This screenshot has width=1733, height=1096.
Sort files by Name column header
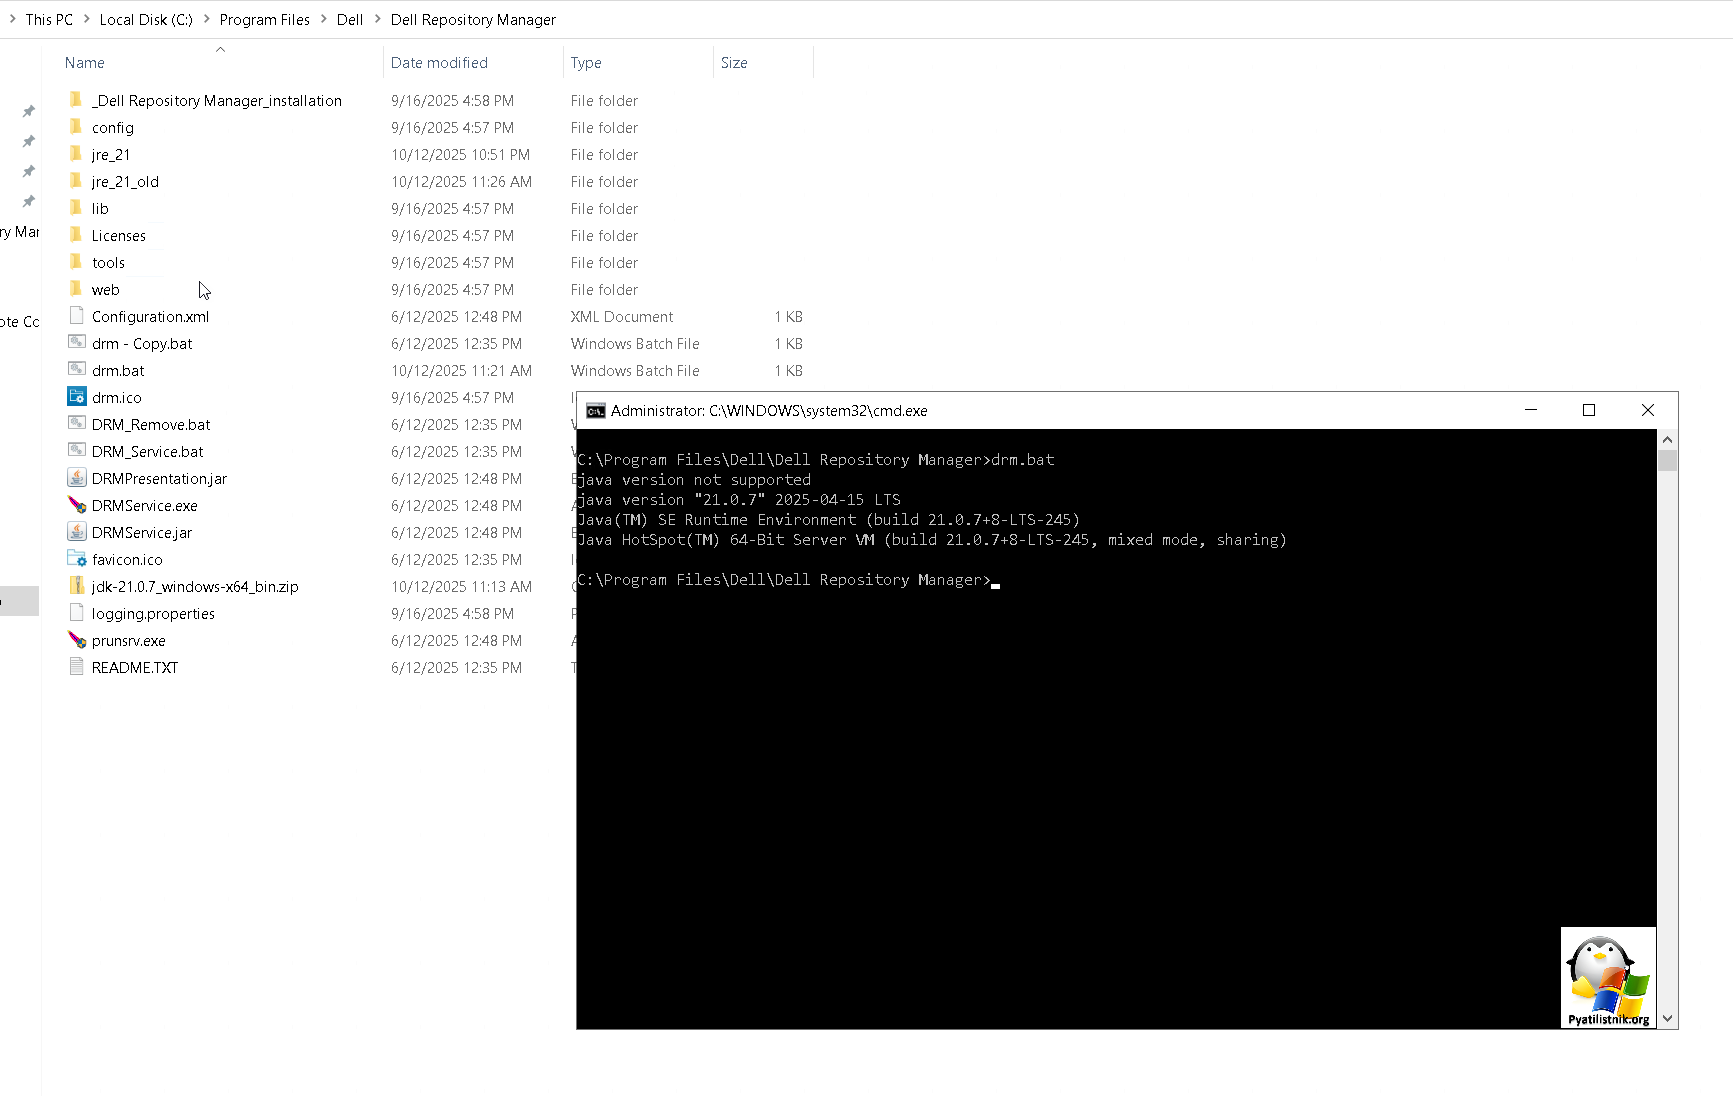[85, 62]
